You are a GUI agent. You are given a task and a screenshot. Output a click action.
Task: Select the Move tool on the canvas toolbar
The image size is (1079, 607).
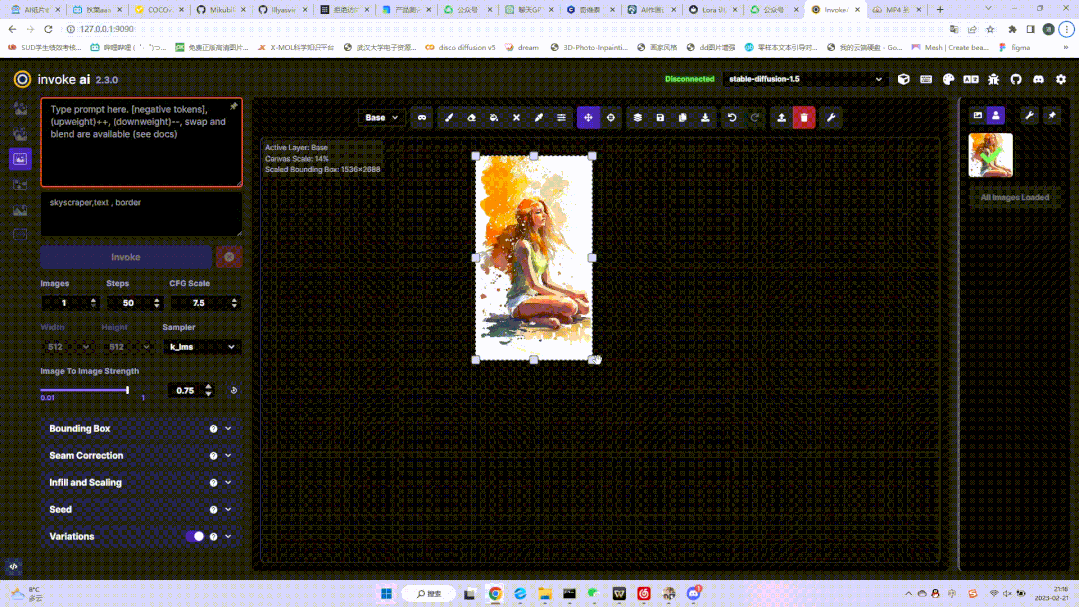pyautogui.click(x=588, y=117)
